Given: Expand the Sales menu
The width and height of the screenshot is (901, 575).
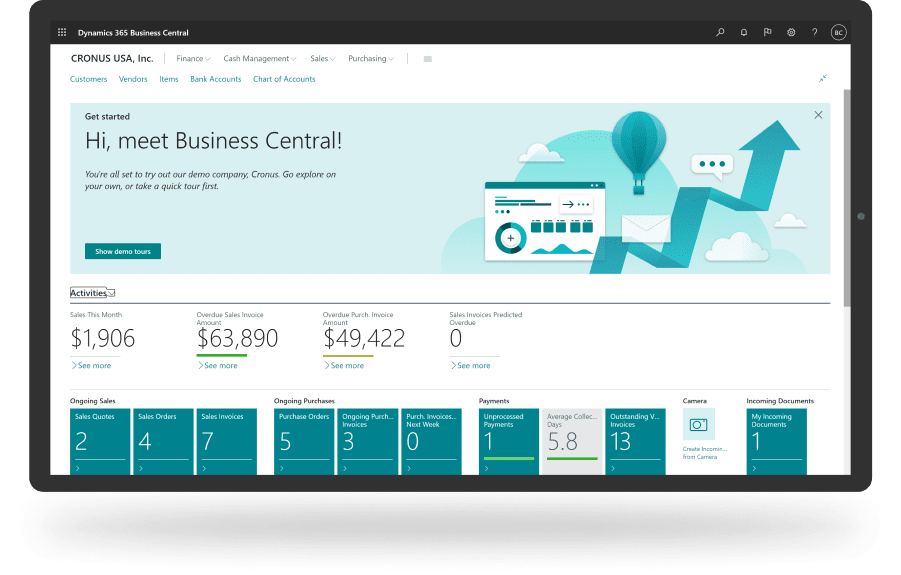Looking at the screenshot, I should 322,59.
